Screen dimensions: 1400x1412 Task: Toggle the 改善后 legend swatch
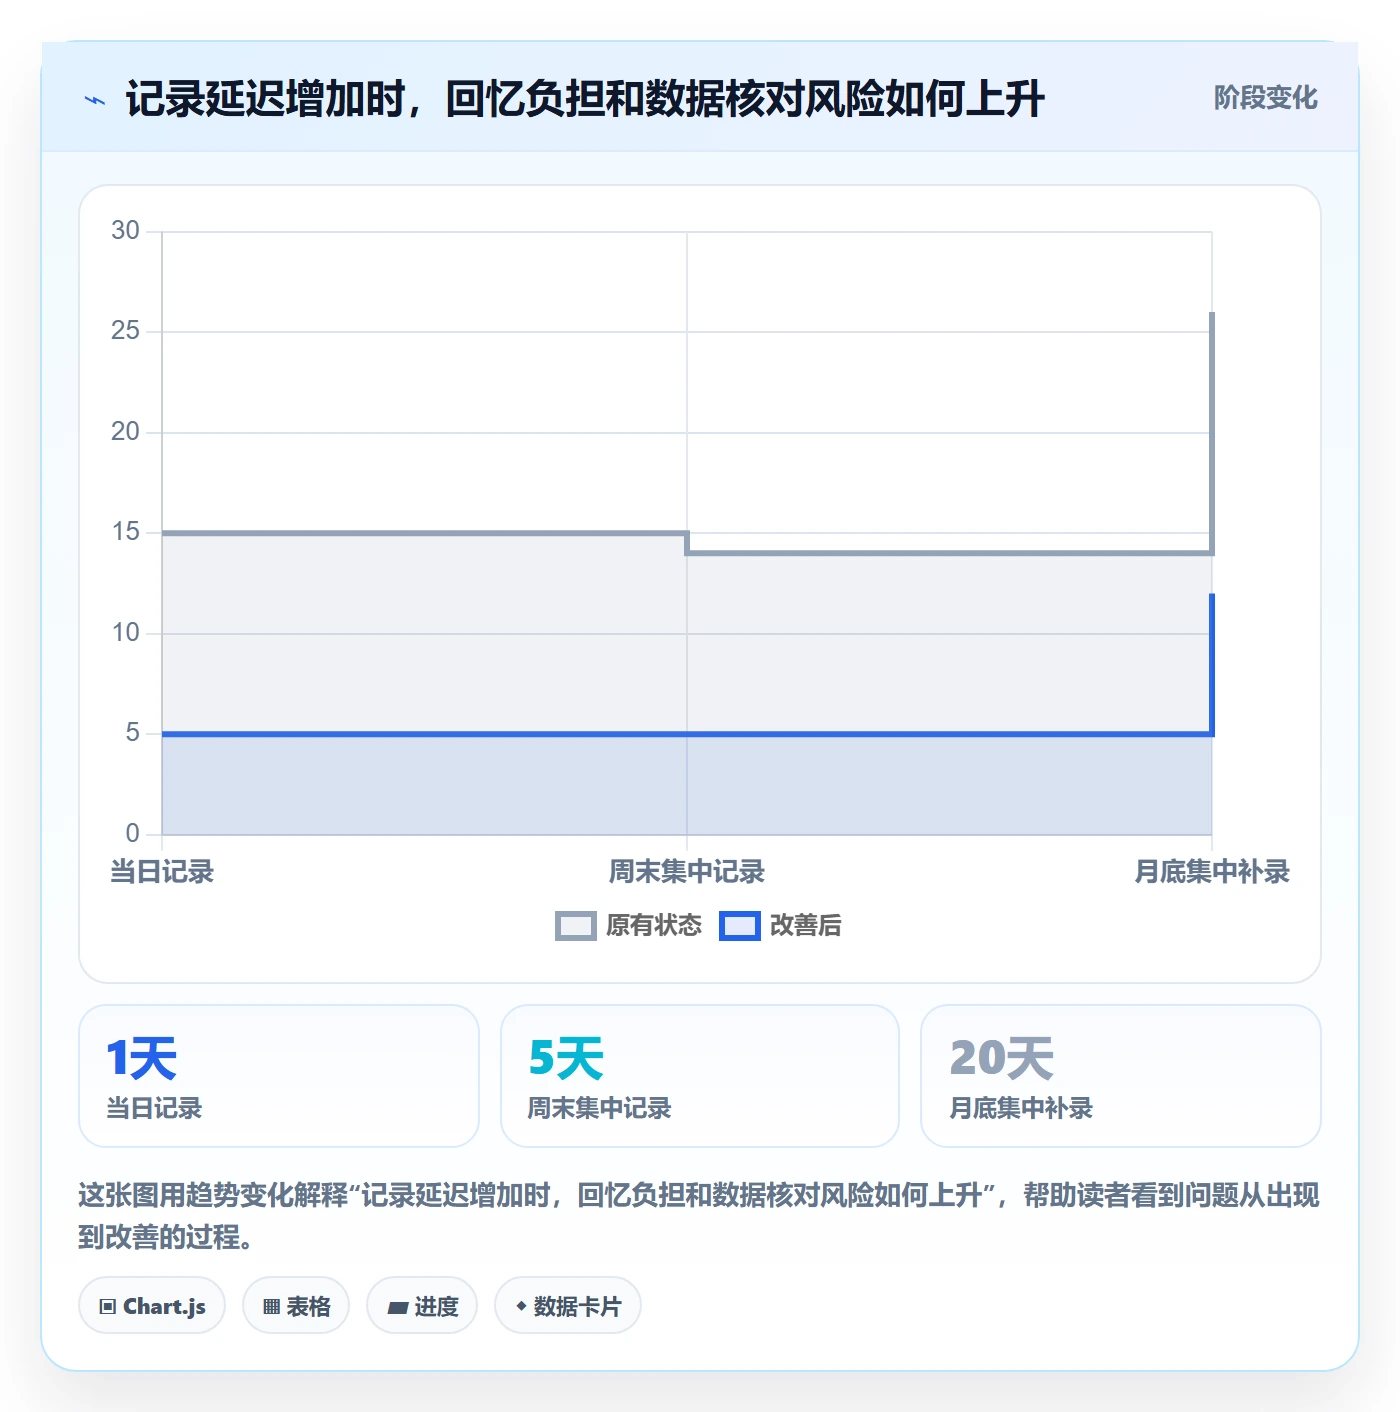(739, 926)
